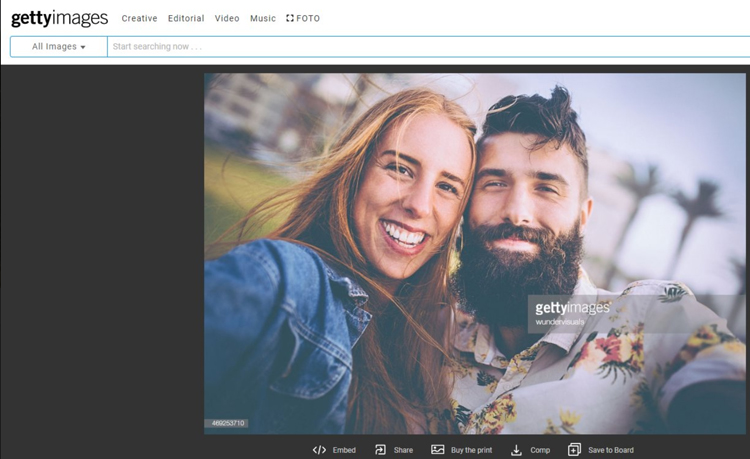Click the FOTO frame icon

click(290, 18)
